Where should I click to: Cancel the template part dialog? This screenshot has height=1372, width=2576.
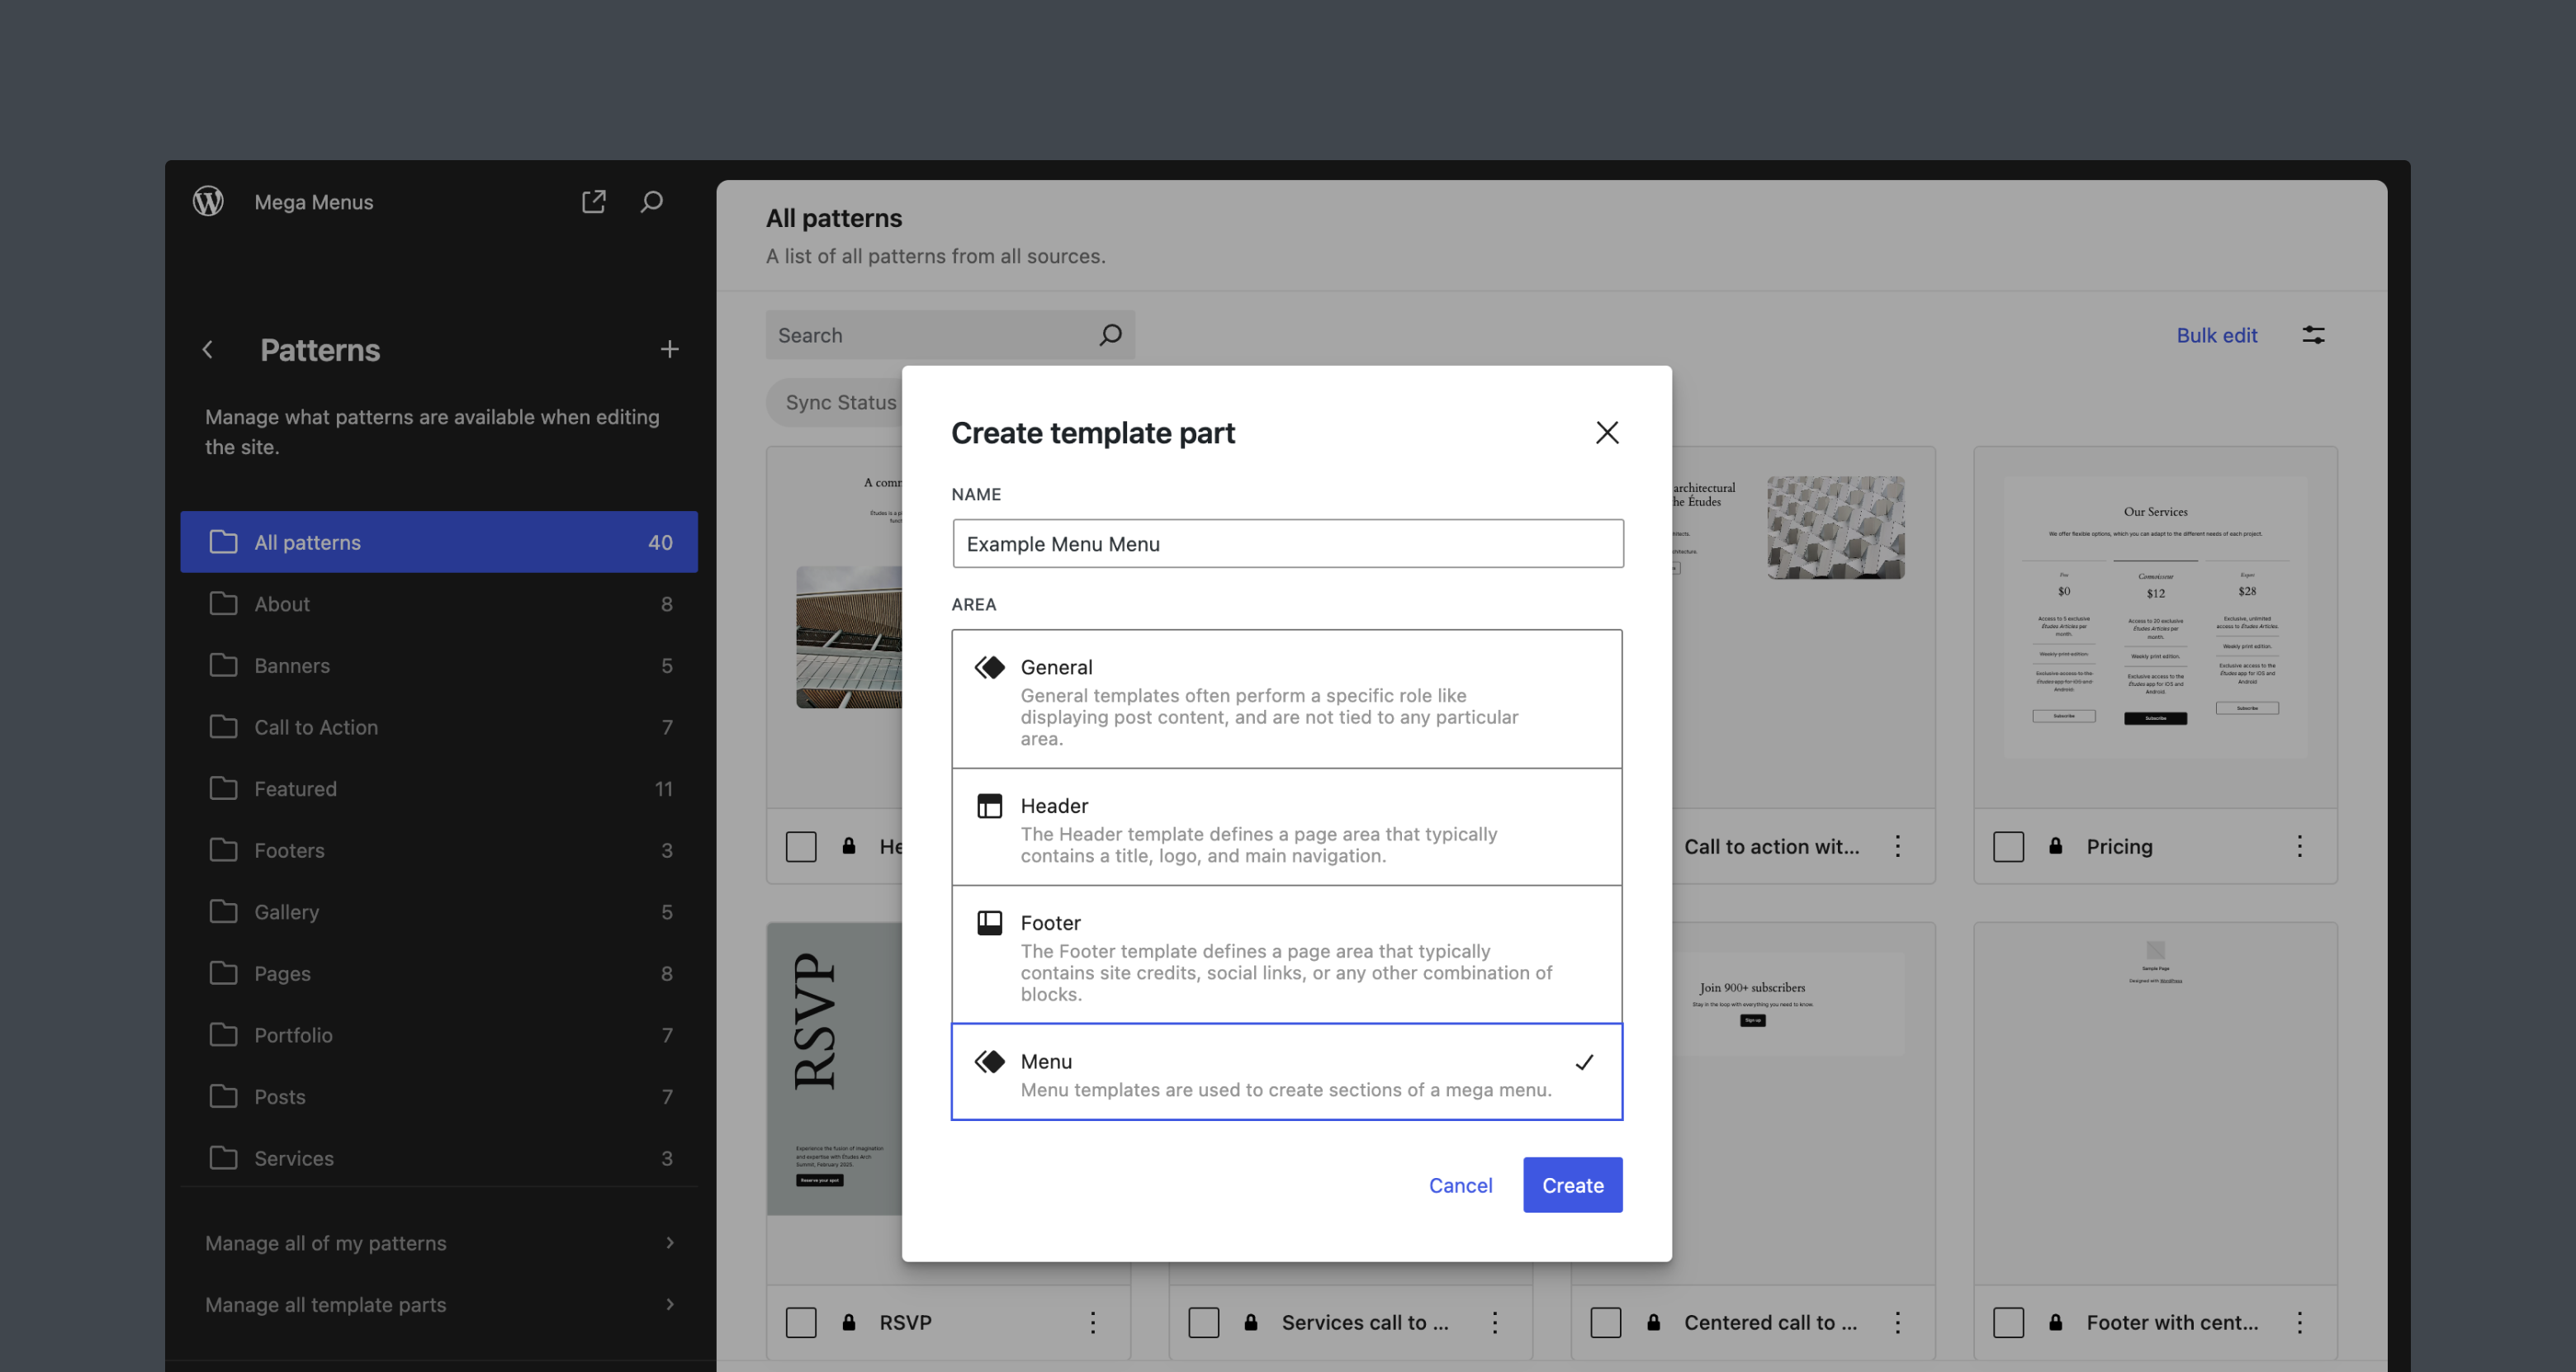coord(1460,1185)
